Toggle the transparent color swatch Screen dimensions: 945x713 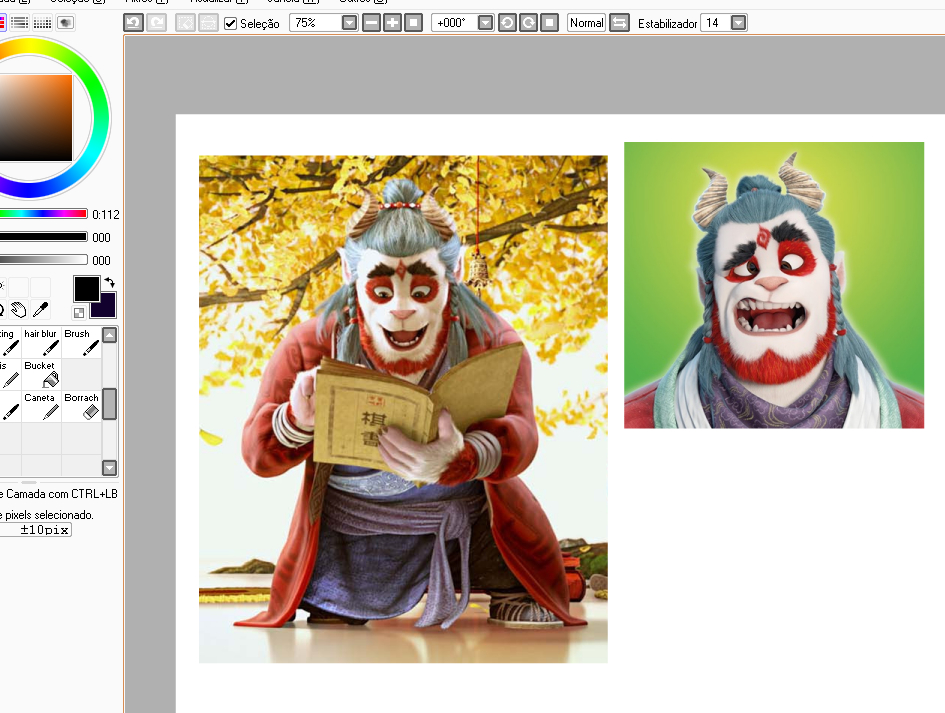coord(79,313)
